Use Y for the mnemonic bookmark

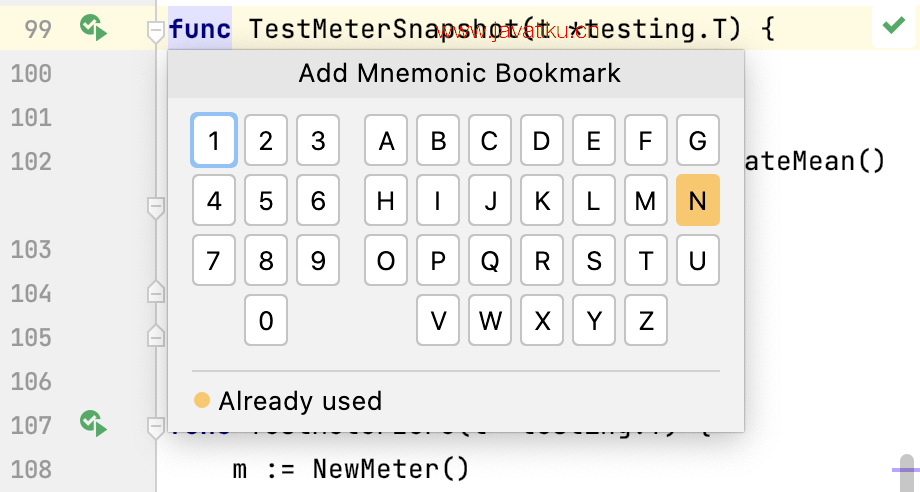(x=594, y=320)
